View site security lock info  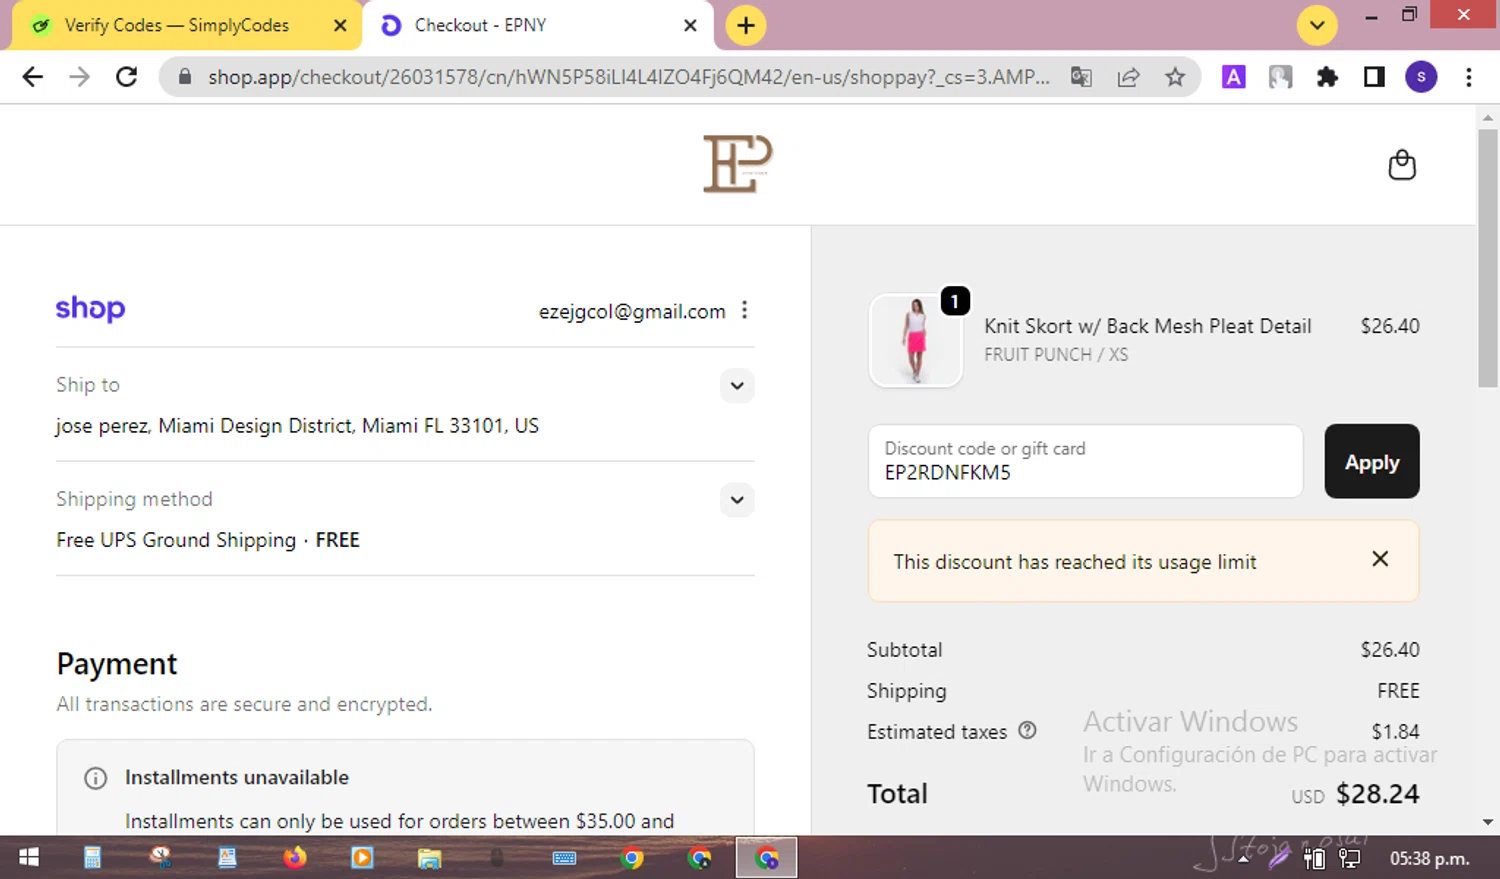point(185,77)
